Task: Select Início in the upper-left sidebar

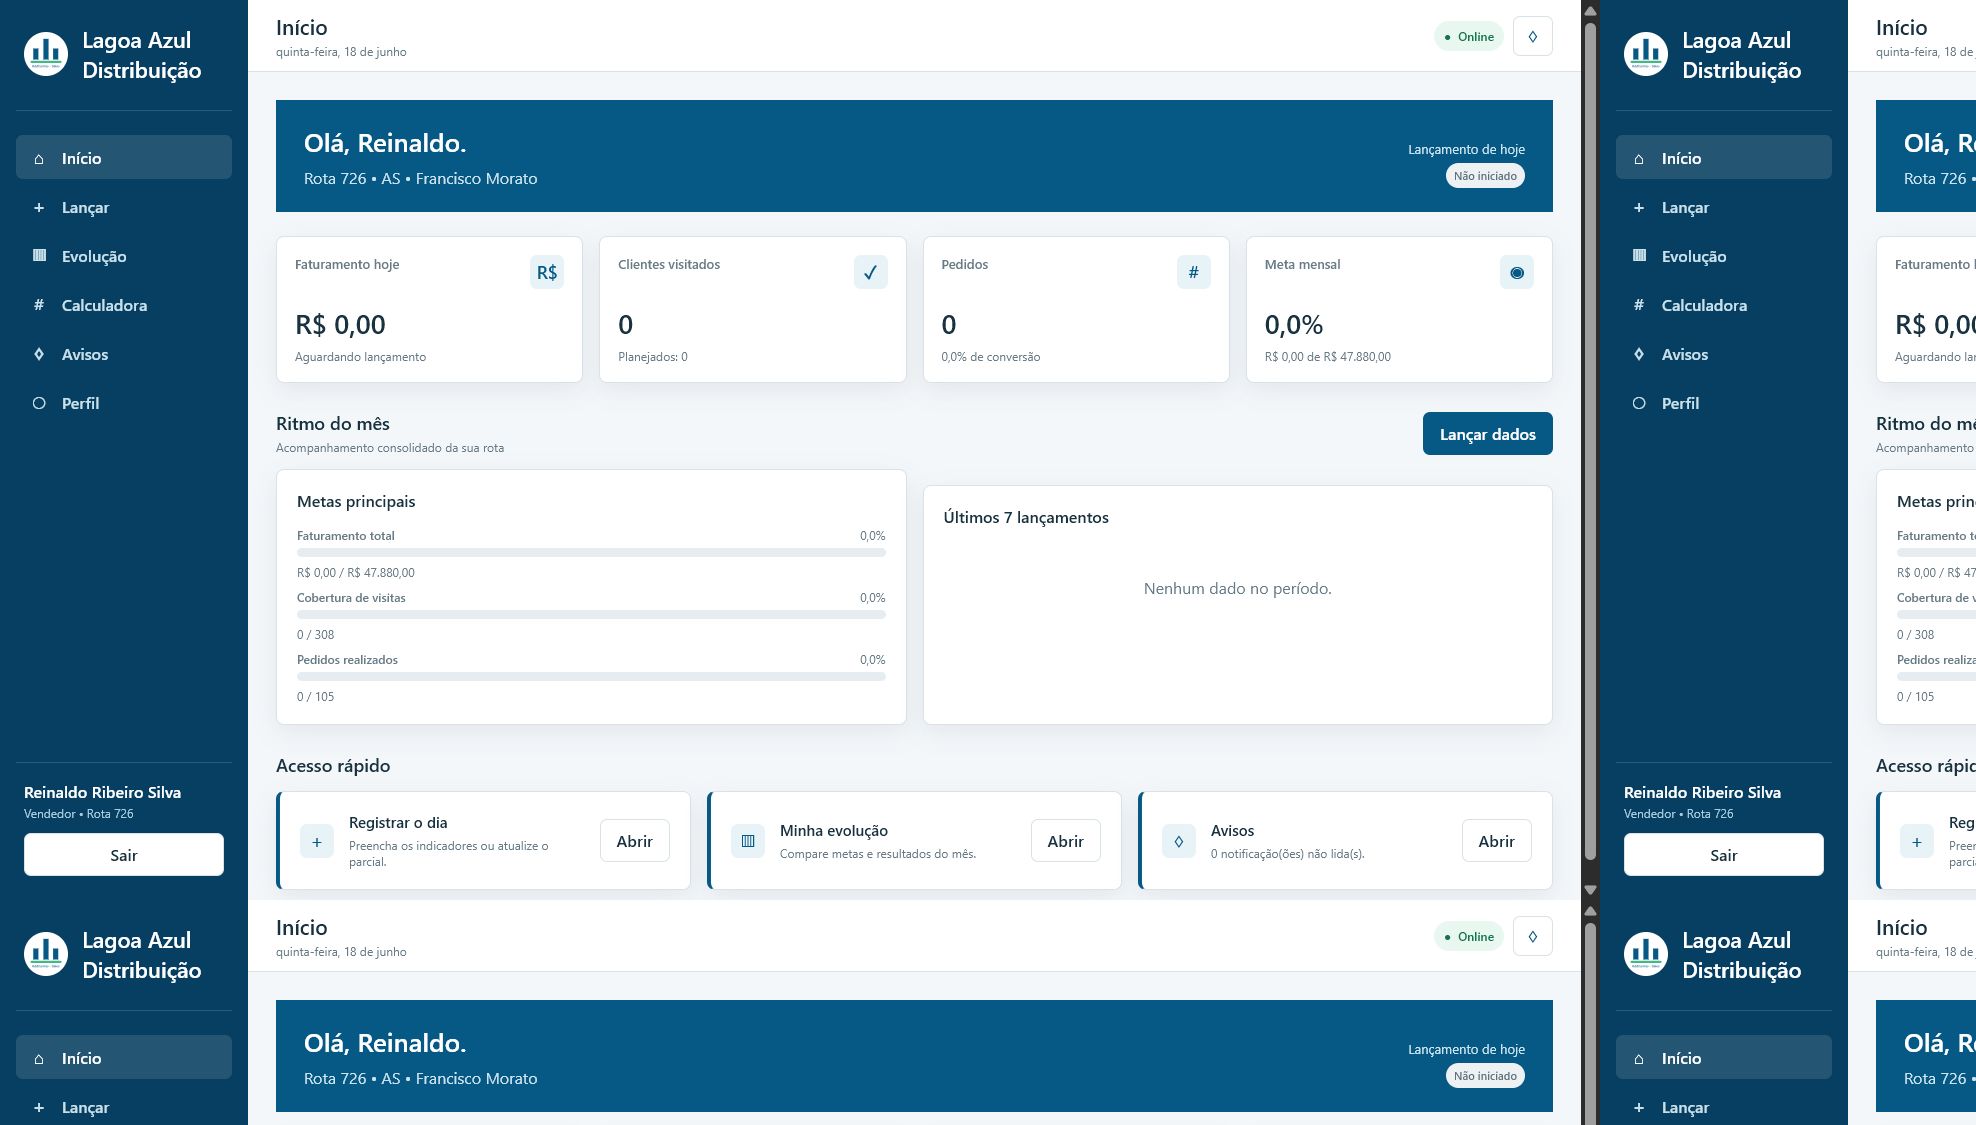Action: click(124, 158)
